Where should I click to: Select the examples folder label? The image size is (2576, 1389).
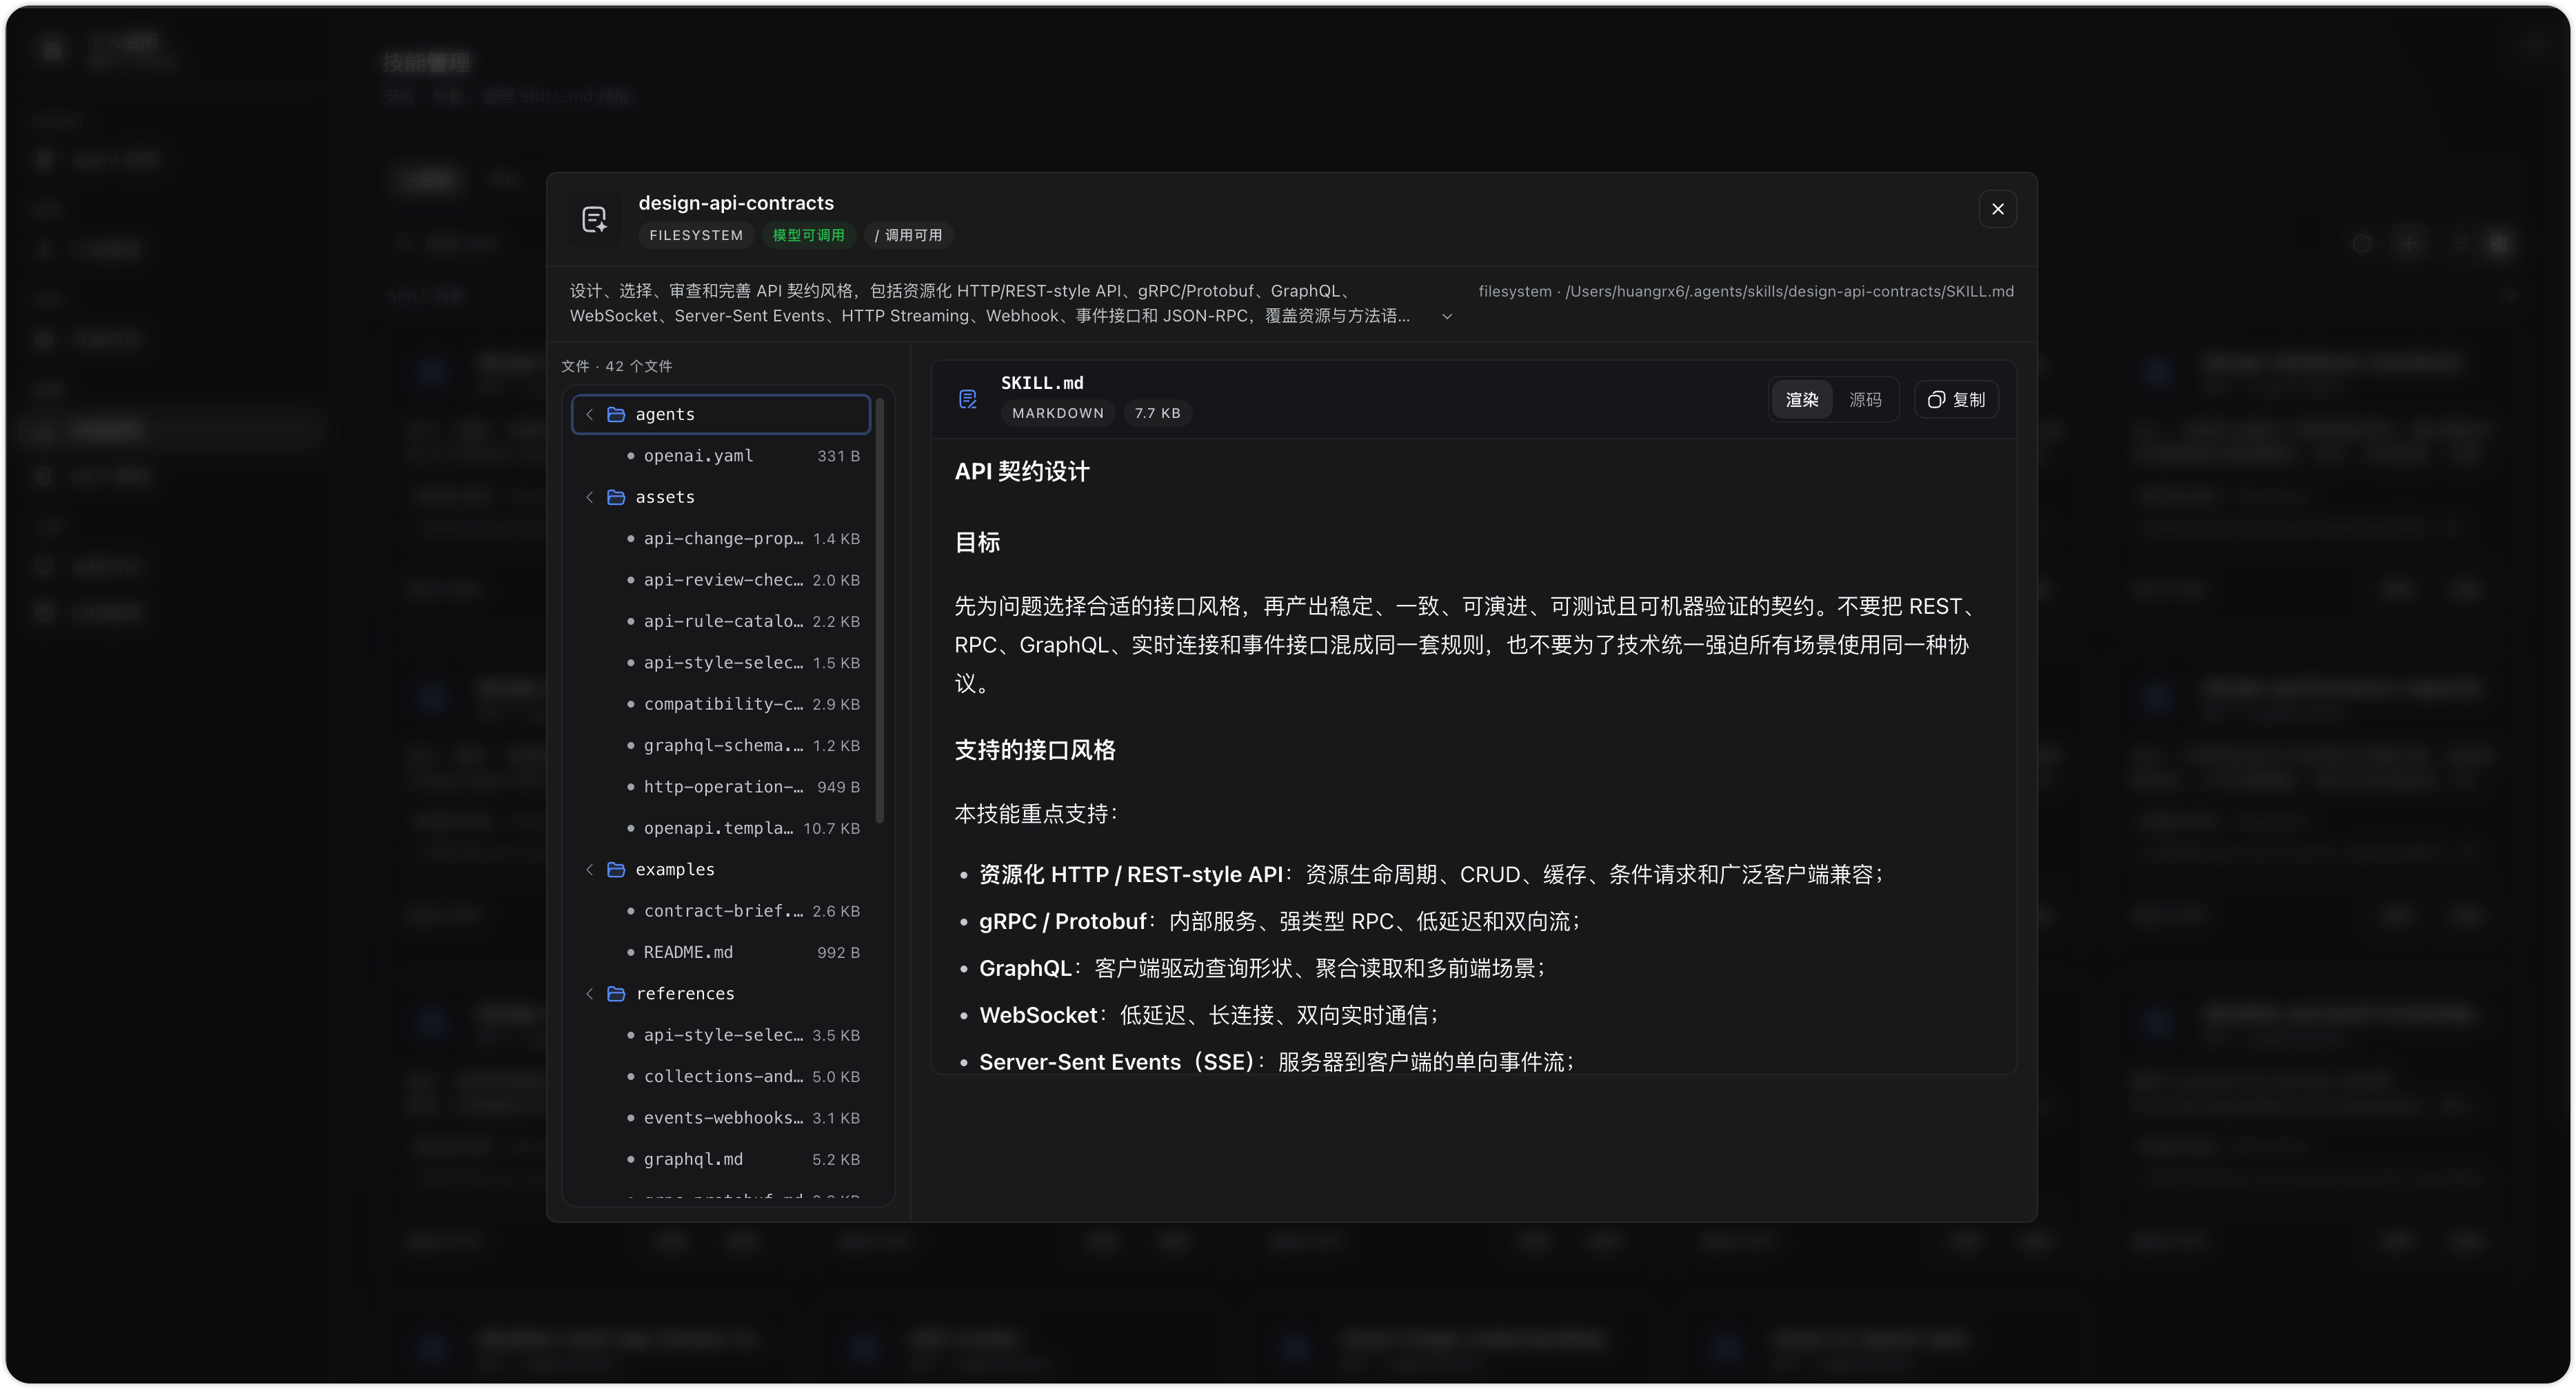pyautogui.click(x=675, y=869)
